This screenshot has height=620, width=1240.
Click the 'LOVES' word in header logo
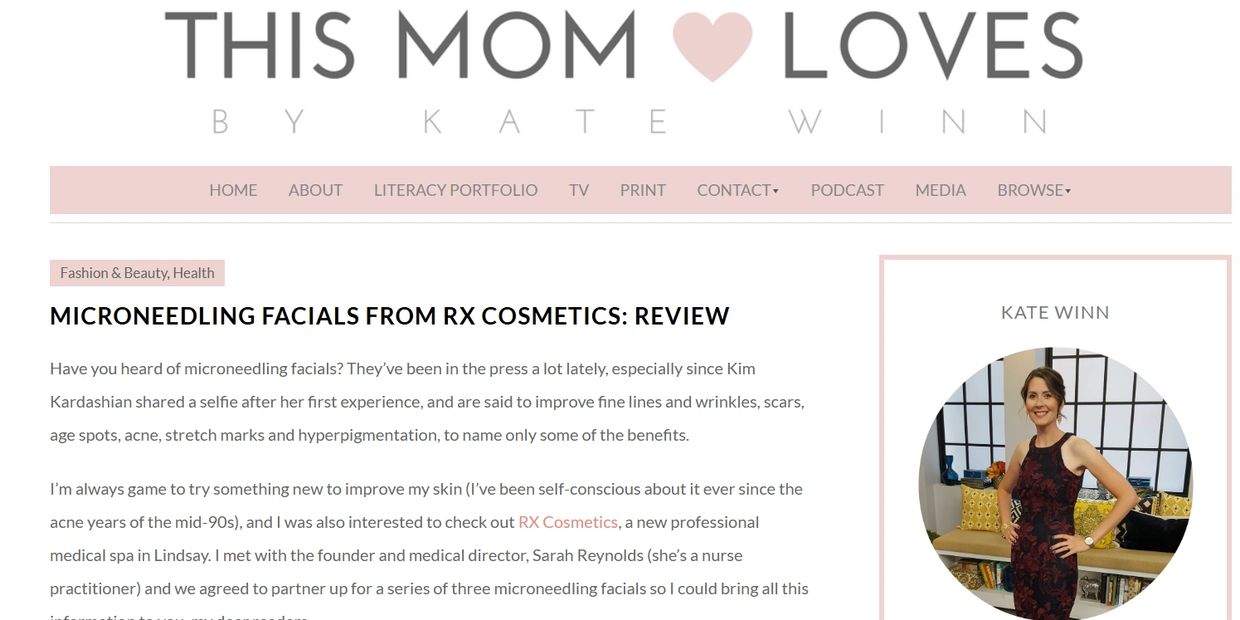932,46
